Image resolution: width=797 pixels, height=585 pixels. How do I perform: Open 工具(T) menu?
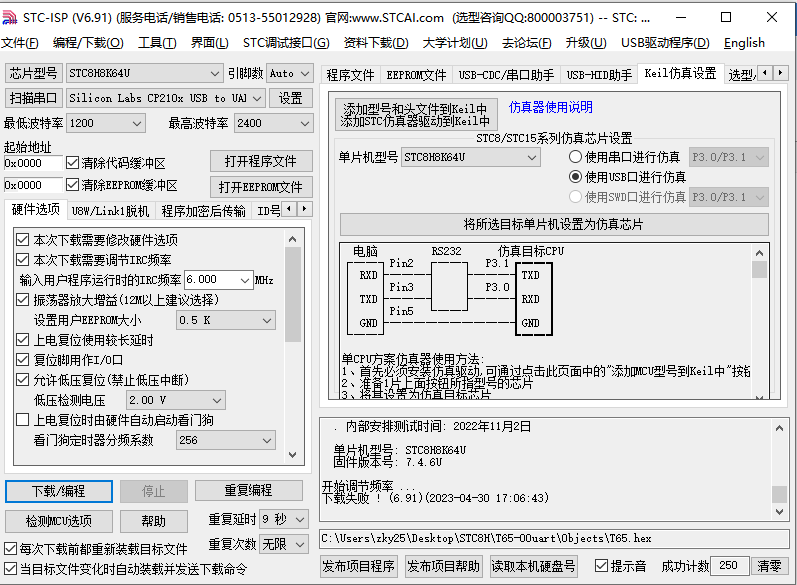click(x=157, y=43)
